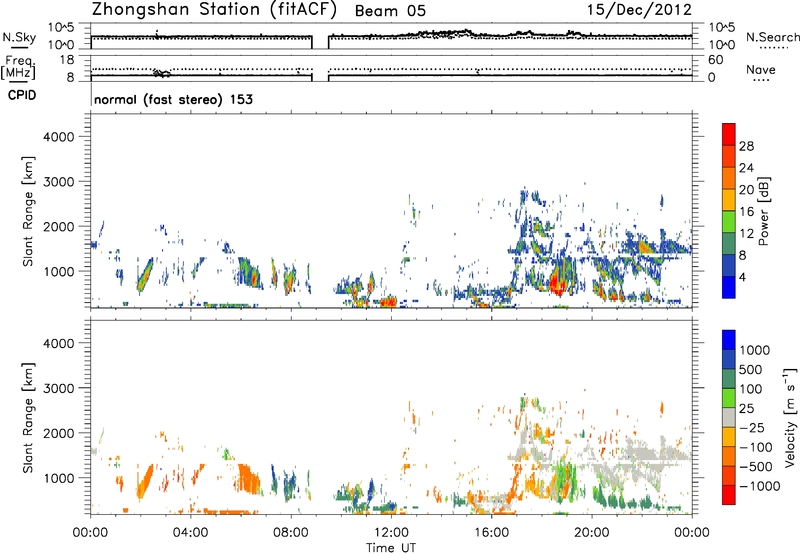
Task: Click the Freq. [MHz] axis label
Action: [x=19, y=68]
